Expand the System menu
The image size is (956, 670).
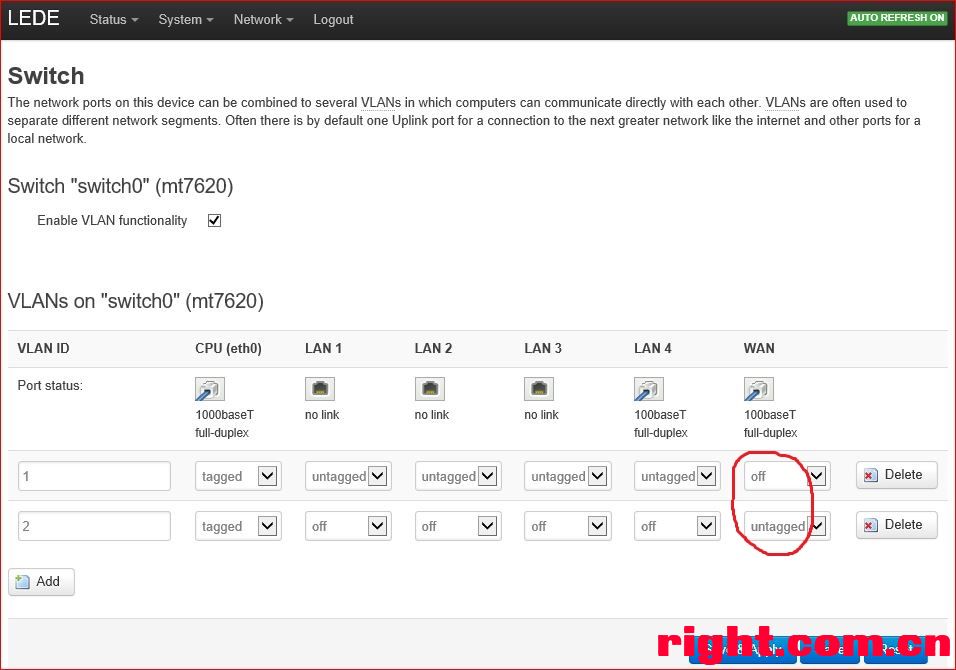(185, 19)
